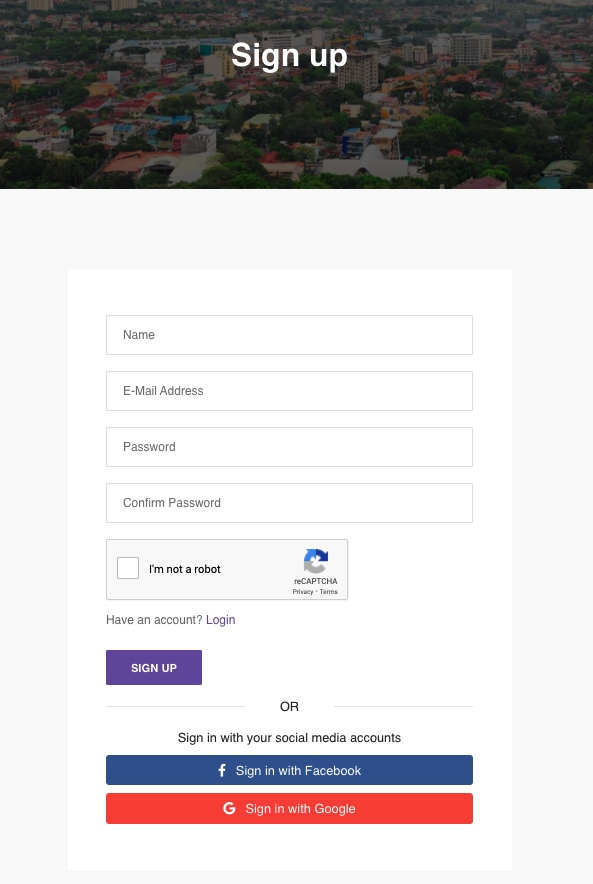Viewport: 593px width, 884px height.
Task: Choose Sign in with Facebook button
Action: (289, 770)
